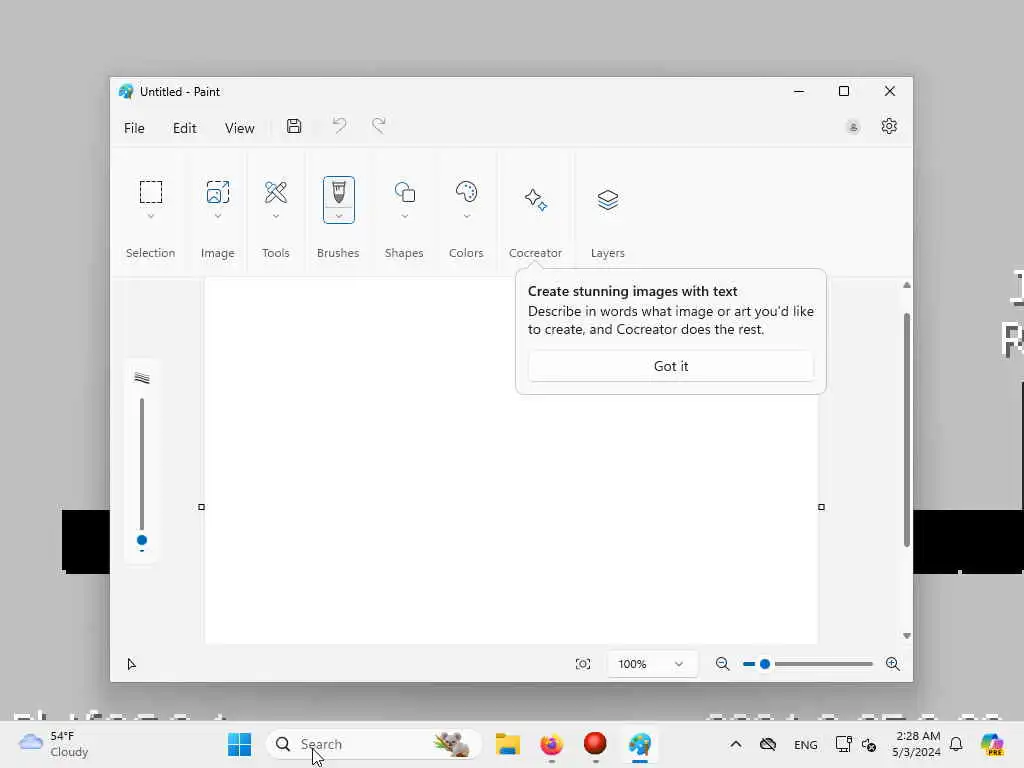Zoom in using the plus magnifier
The width and height of the screenshot is (1024, 768).
[893, 664]
